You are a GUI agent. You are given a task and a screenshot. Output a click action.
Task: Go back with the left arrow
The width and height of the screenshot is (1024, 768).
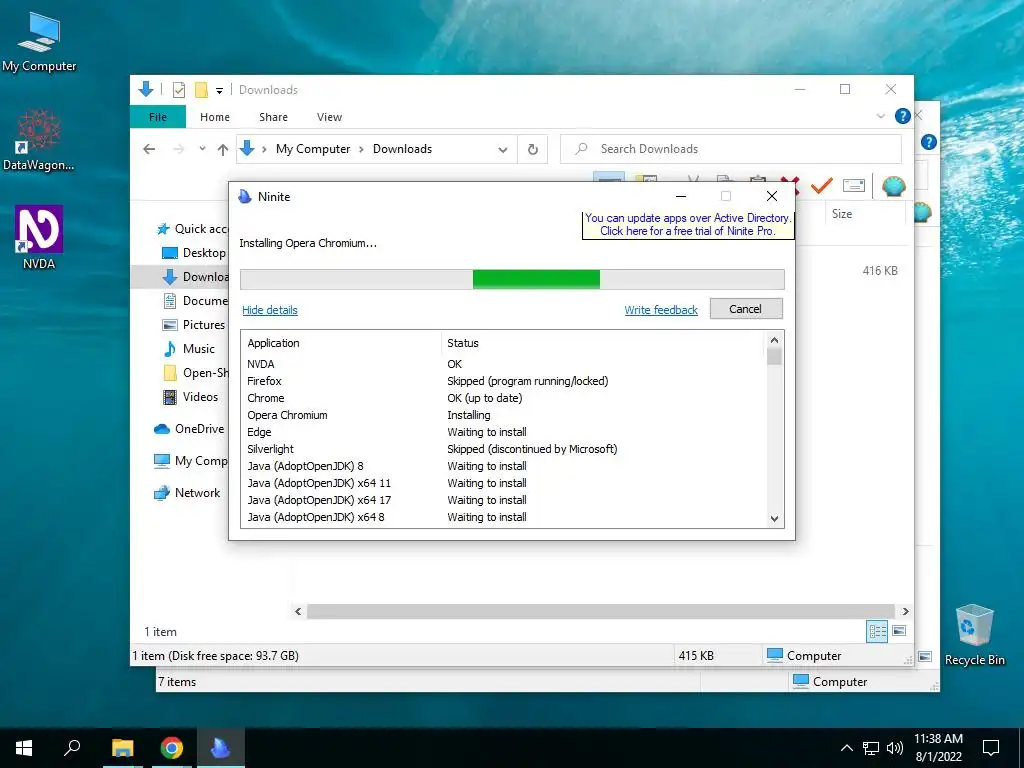click(149, 149)
